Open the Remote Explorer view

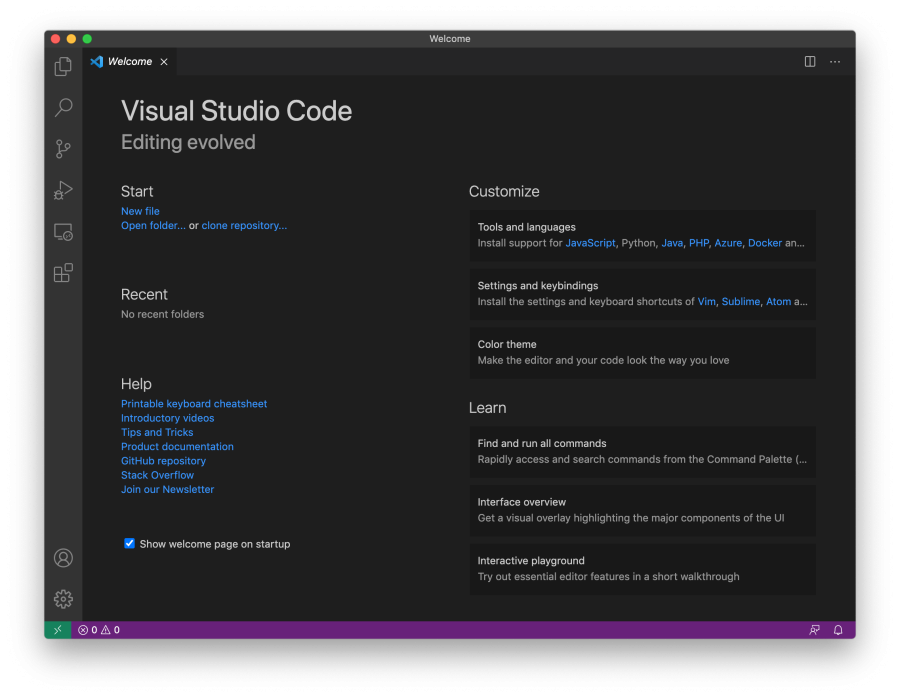pos(63,232)
